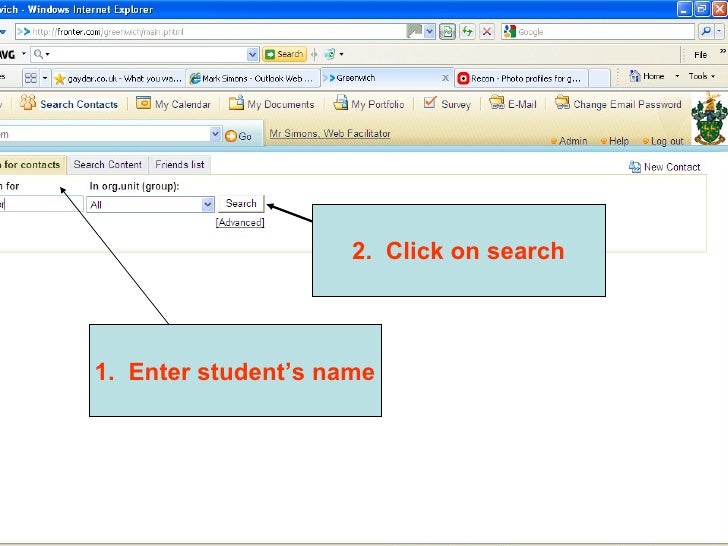The image size is (728, 546).
Task: Select the Search Content tab
Action: (x=107, y=164)
